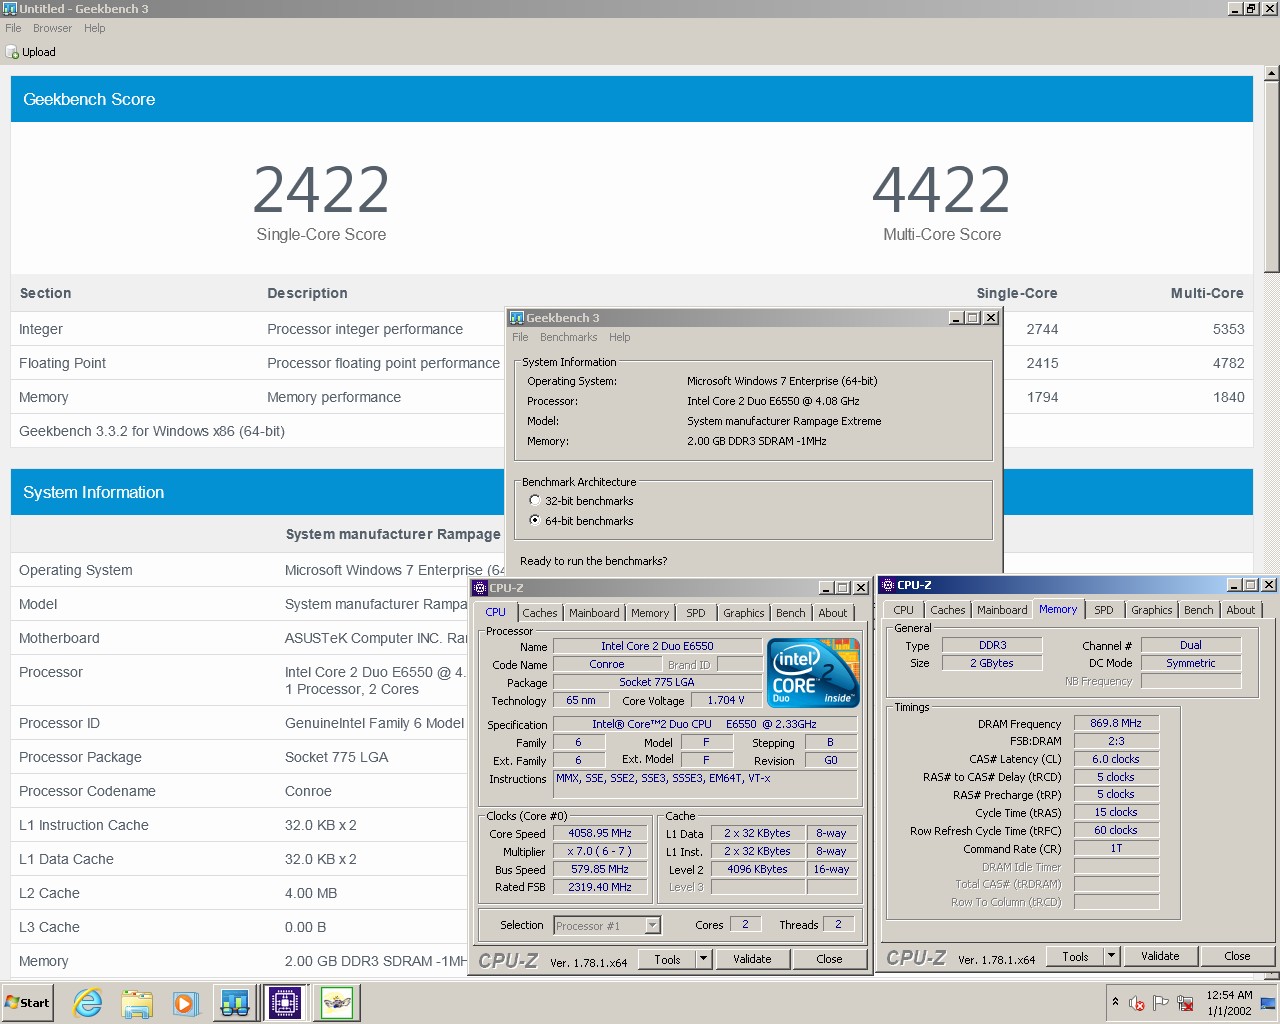
Task: Click Tools button in left CPU-Z
Action: coord(667,959)
